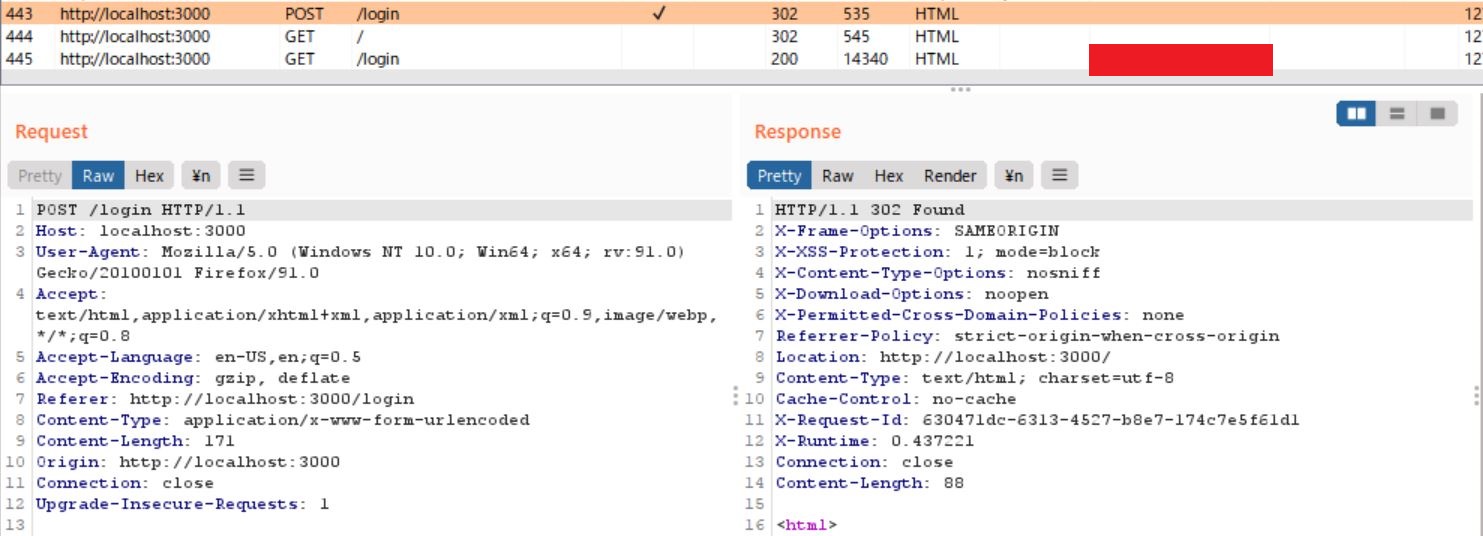Click the X-Frame-Options response header
Screen dimensions: 1483x536
coord(917,231)
